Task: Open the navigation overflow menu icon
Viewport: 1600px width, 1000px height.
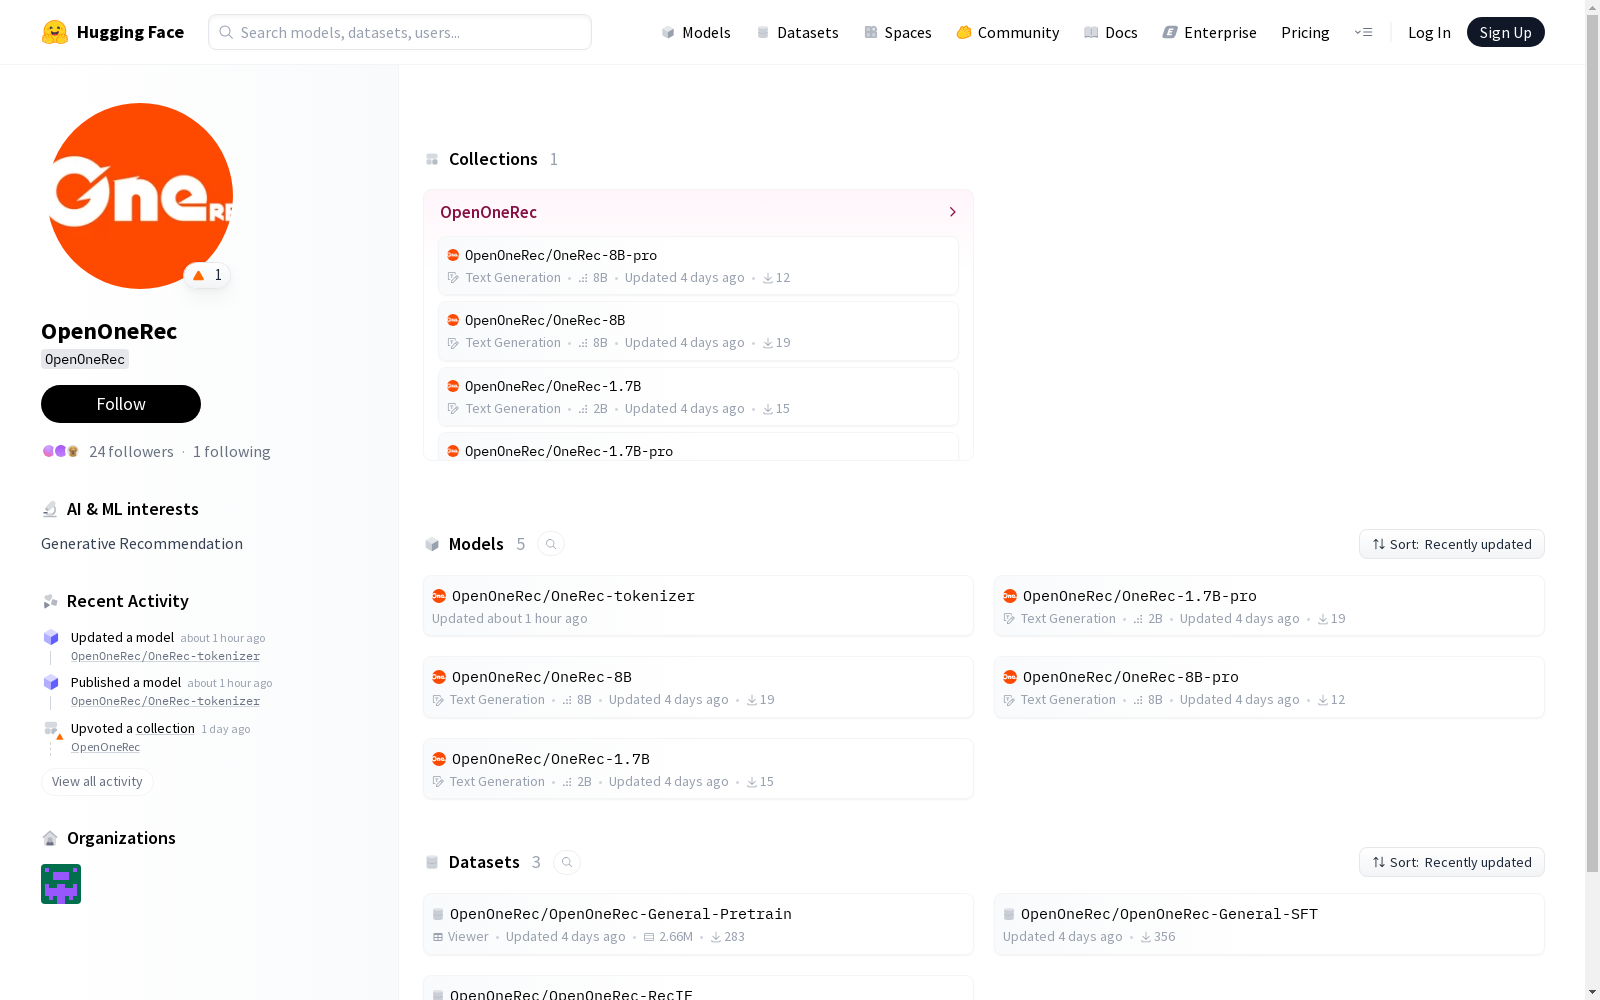Action: (x=1363, y=32)
